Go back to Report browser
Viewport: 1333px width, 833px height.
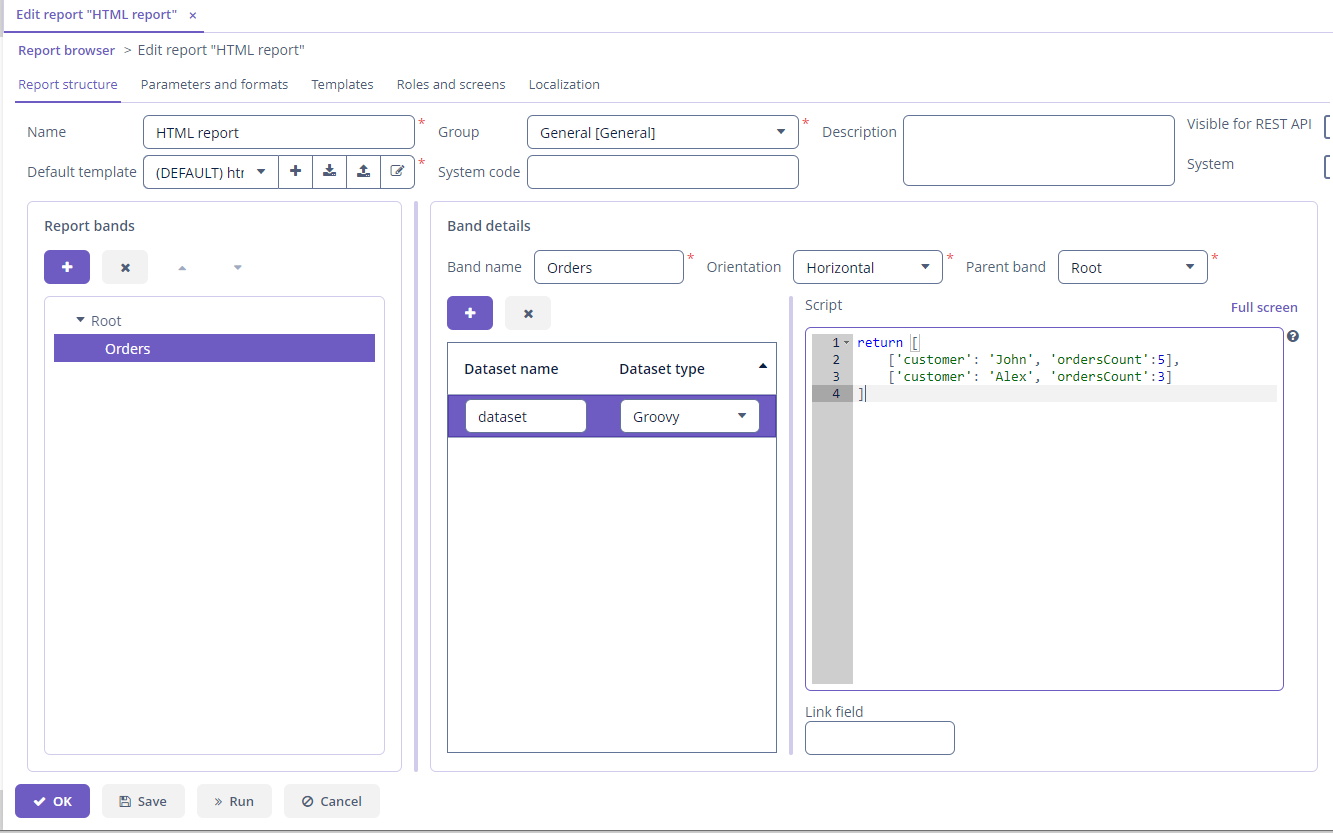coord(66,50)
